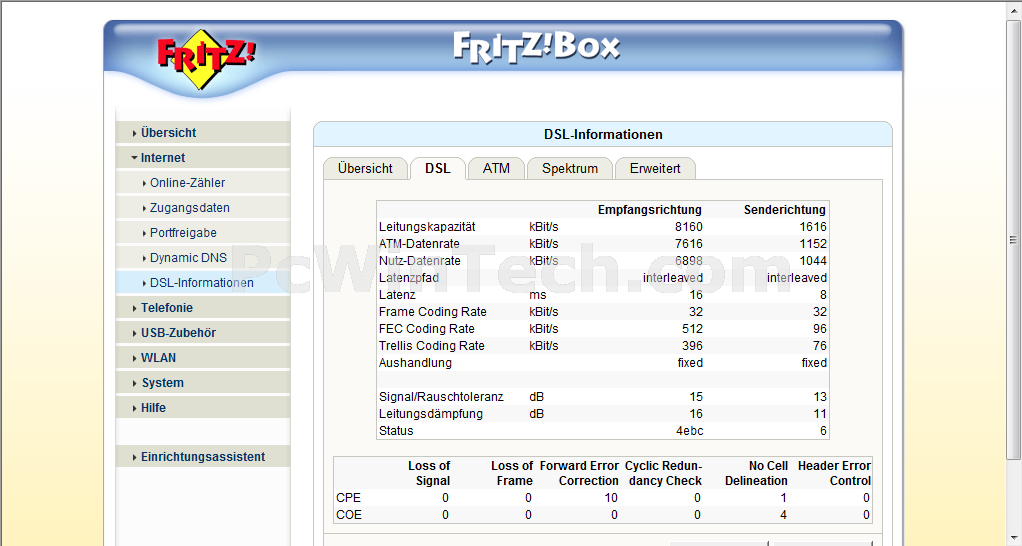1022x546 pixels.
Task: Click the CPE row label
Action: coord(348,498)
